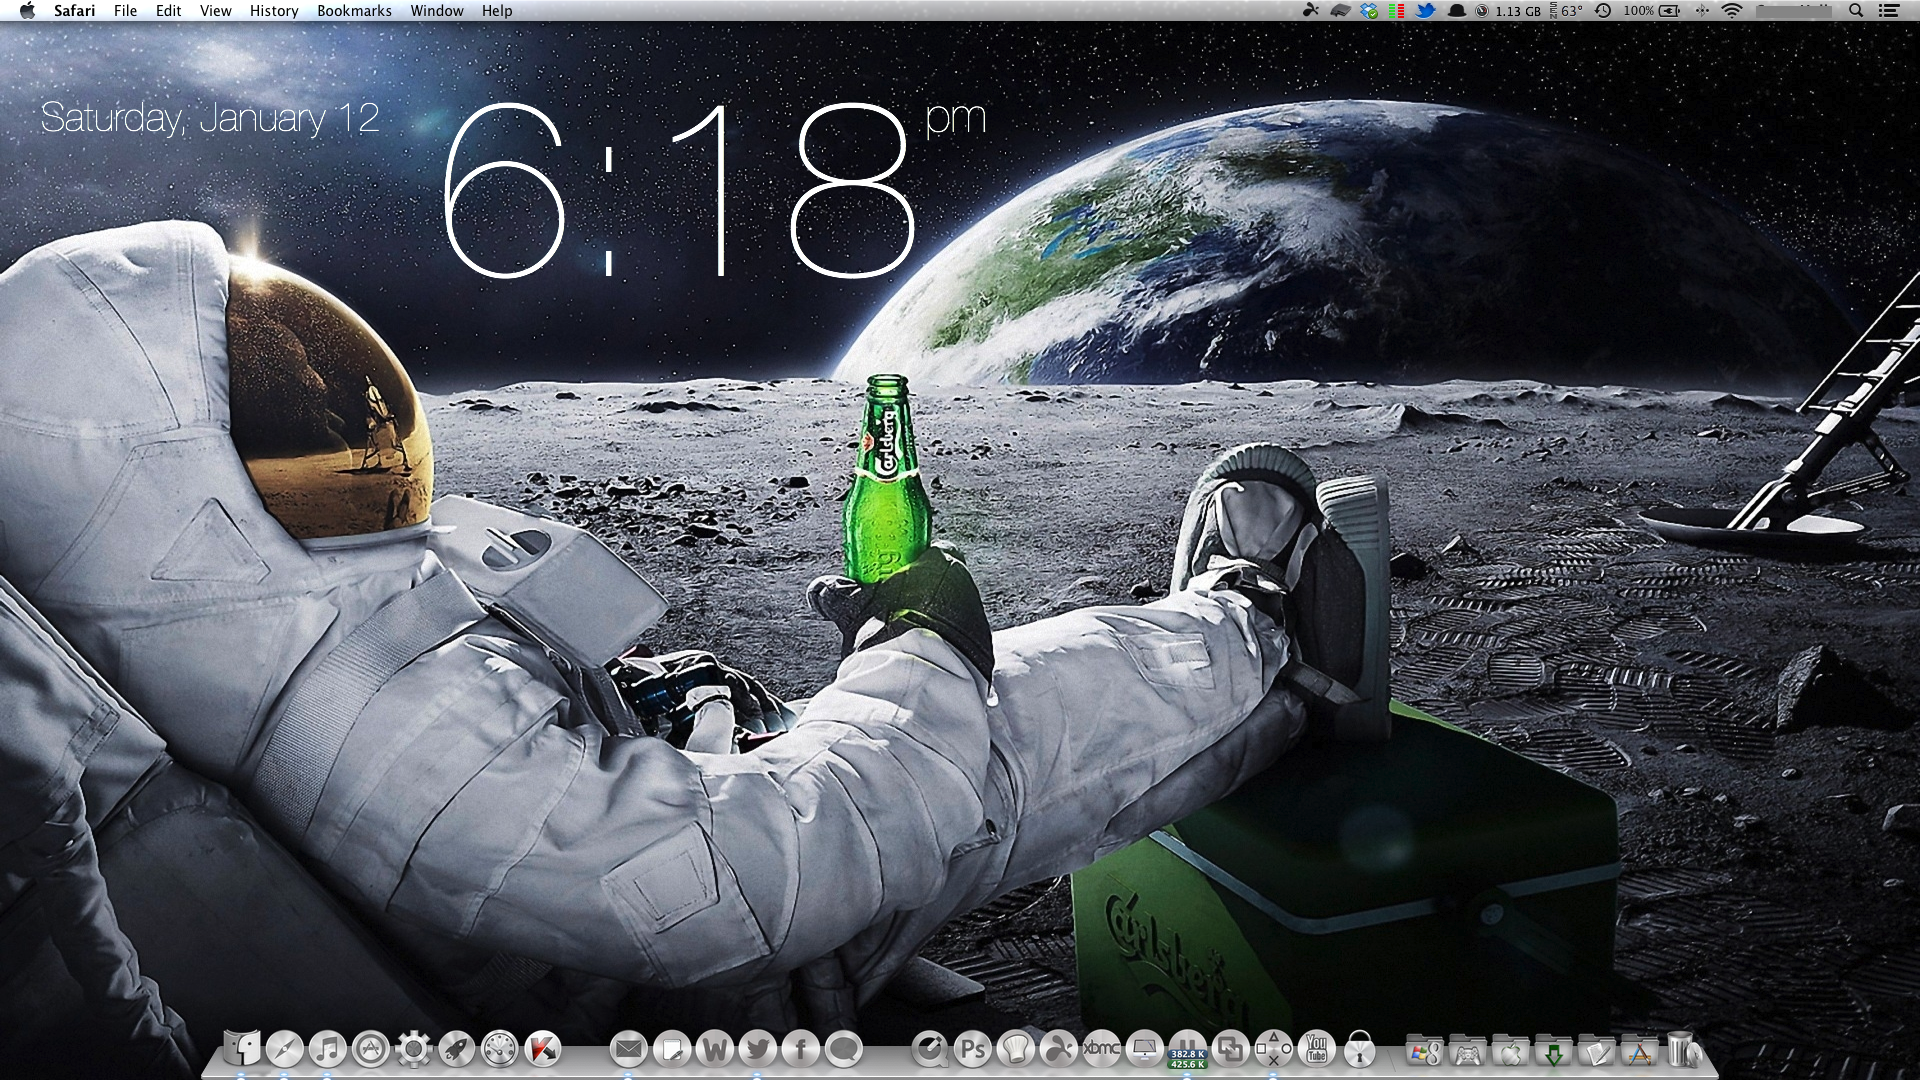
Task: Open chef hat app in dock
Action: [1016, 1049]
